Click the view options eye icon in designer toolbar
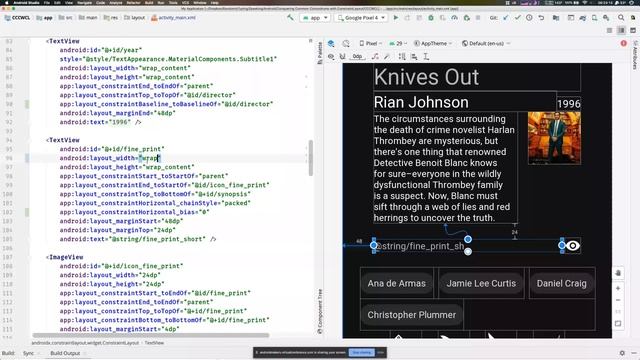The width and height of the screenshot is (640, 360). pos(331,56)
